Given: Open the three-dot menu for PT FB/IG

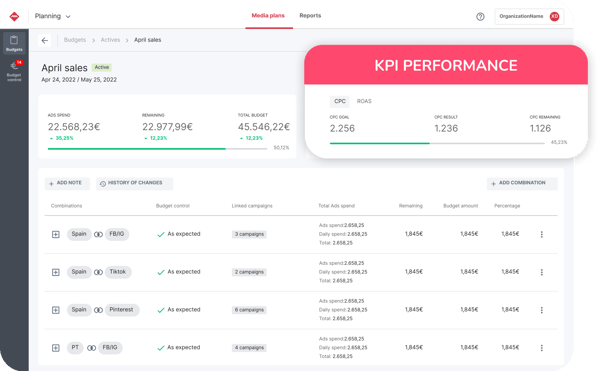Looking at the screenshot, I should coord(541,348).
